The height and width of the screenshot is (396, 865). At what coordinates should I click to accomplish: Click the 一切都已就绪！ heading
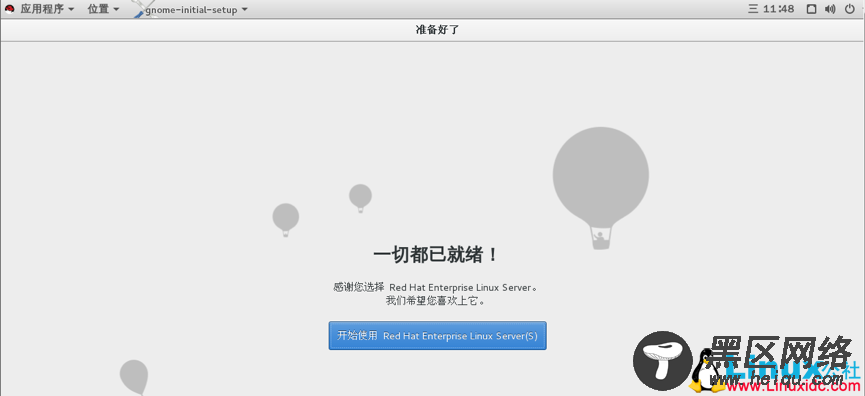[436, 255]
